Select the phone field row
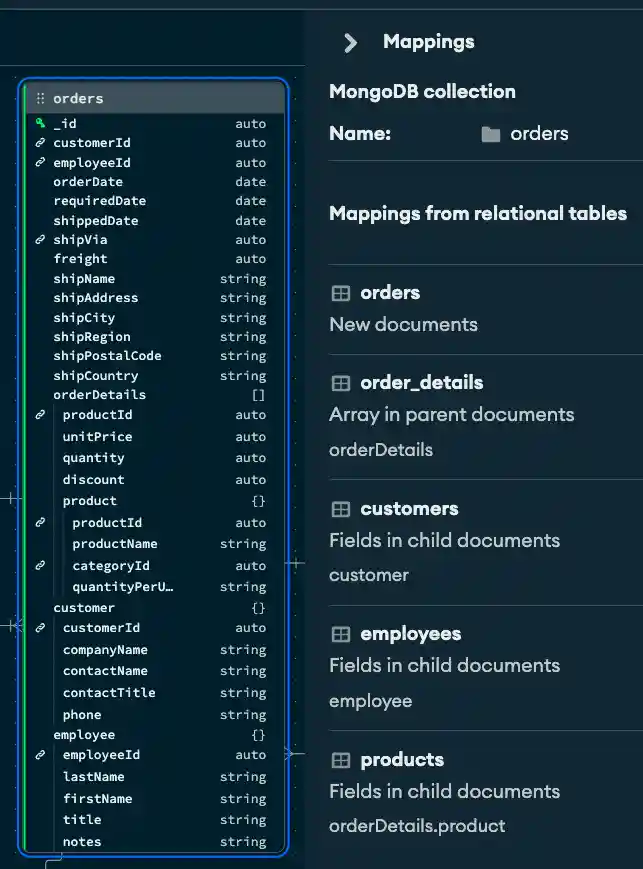The height and width of the screenshot is (869, 643). (x=155, y=715)
